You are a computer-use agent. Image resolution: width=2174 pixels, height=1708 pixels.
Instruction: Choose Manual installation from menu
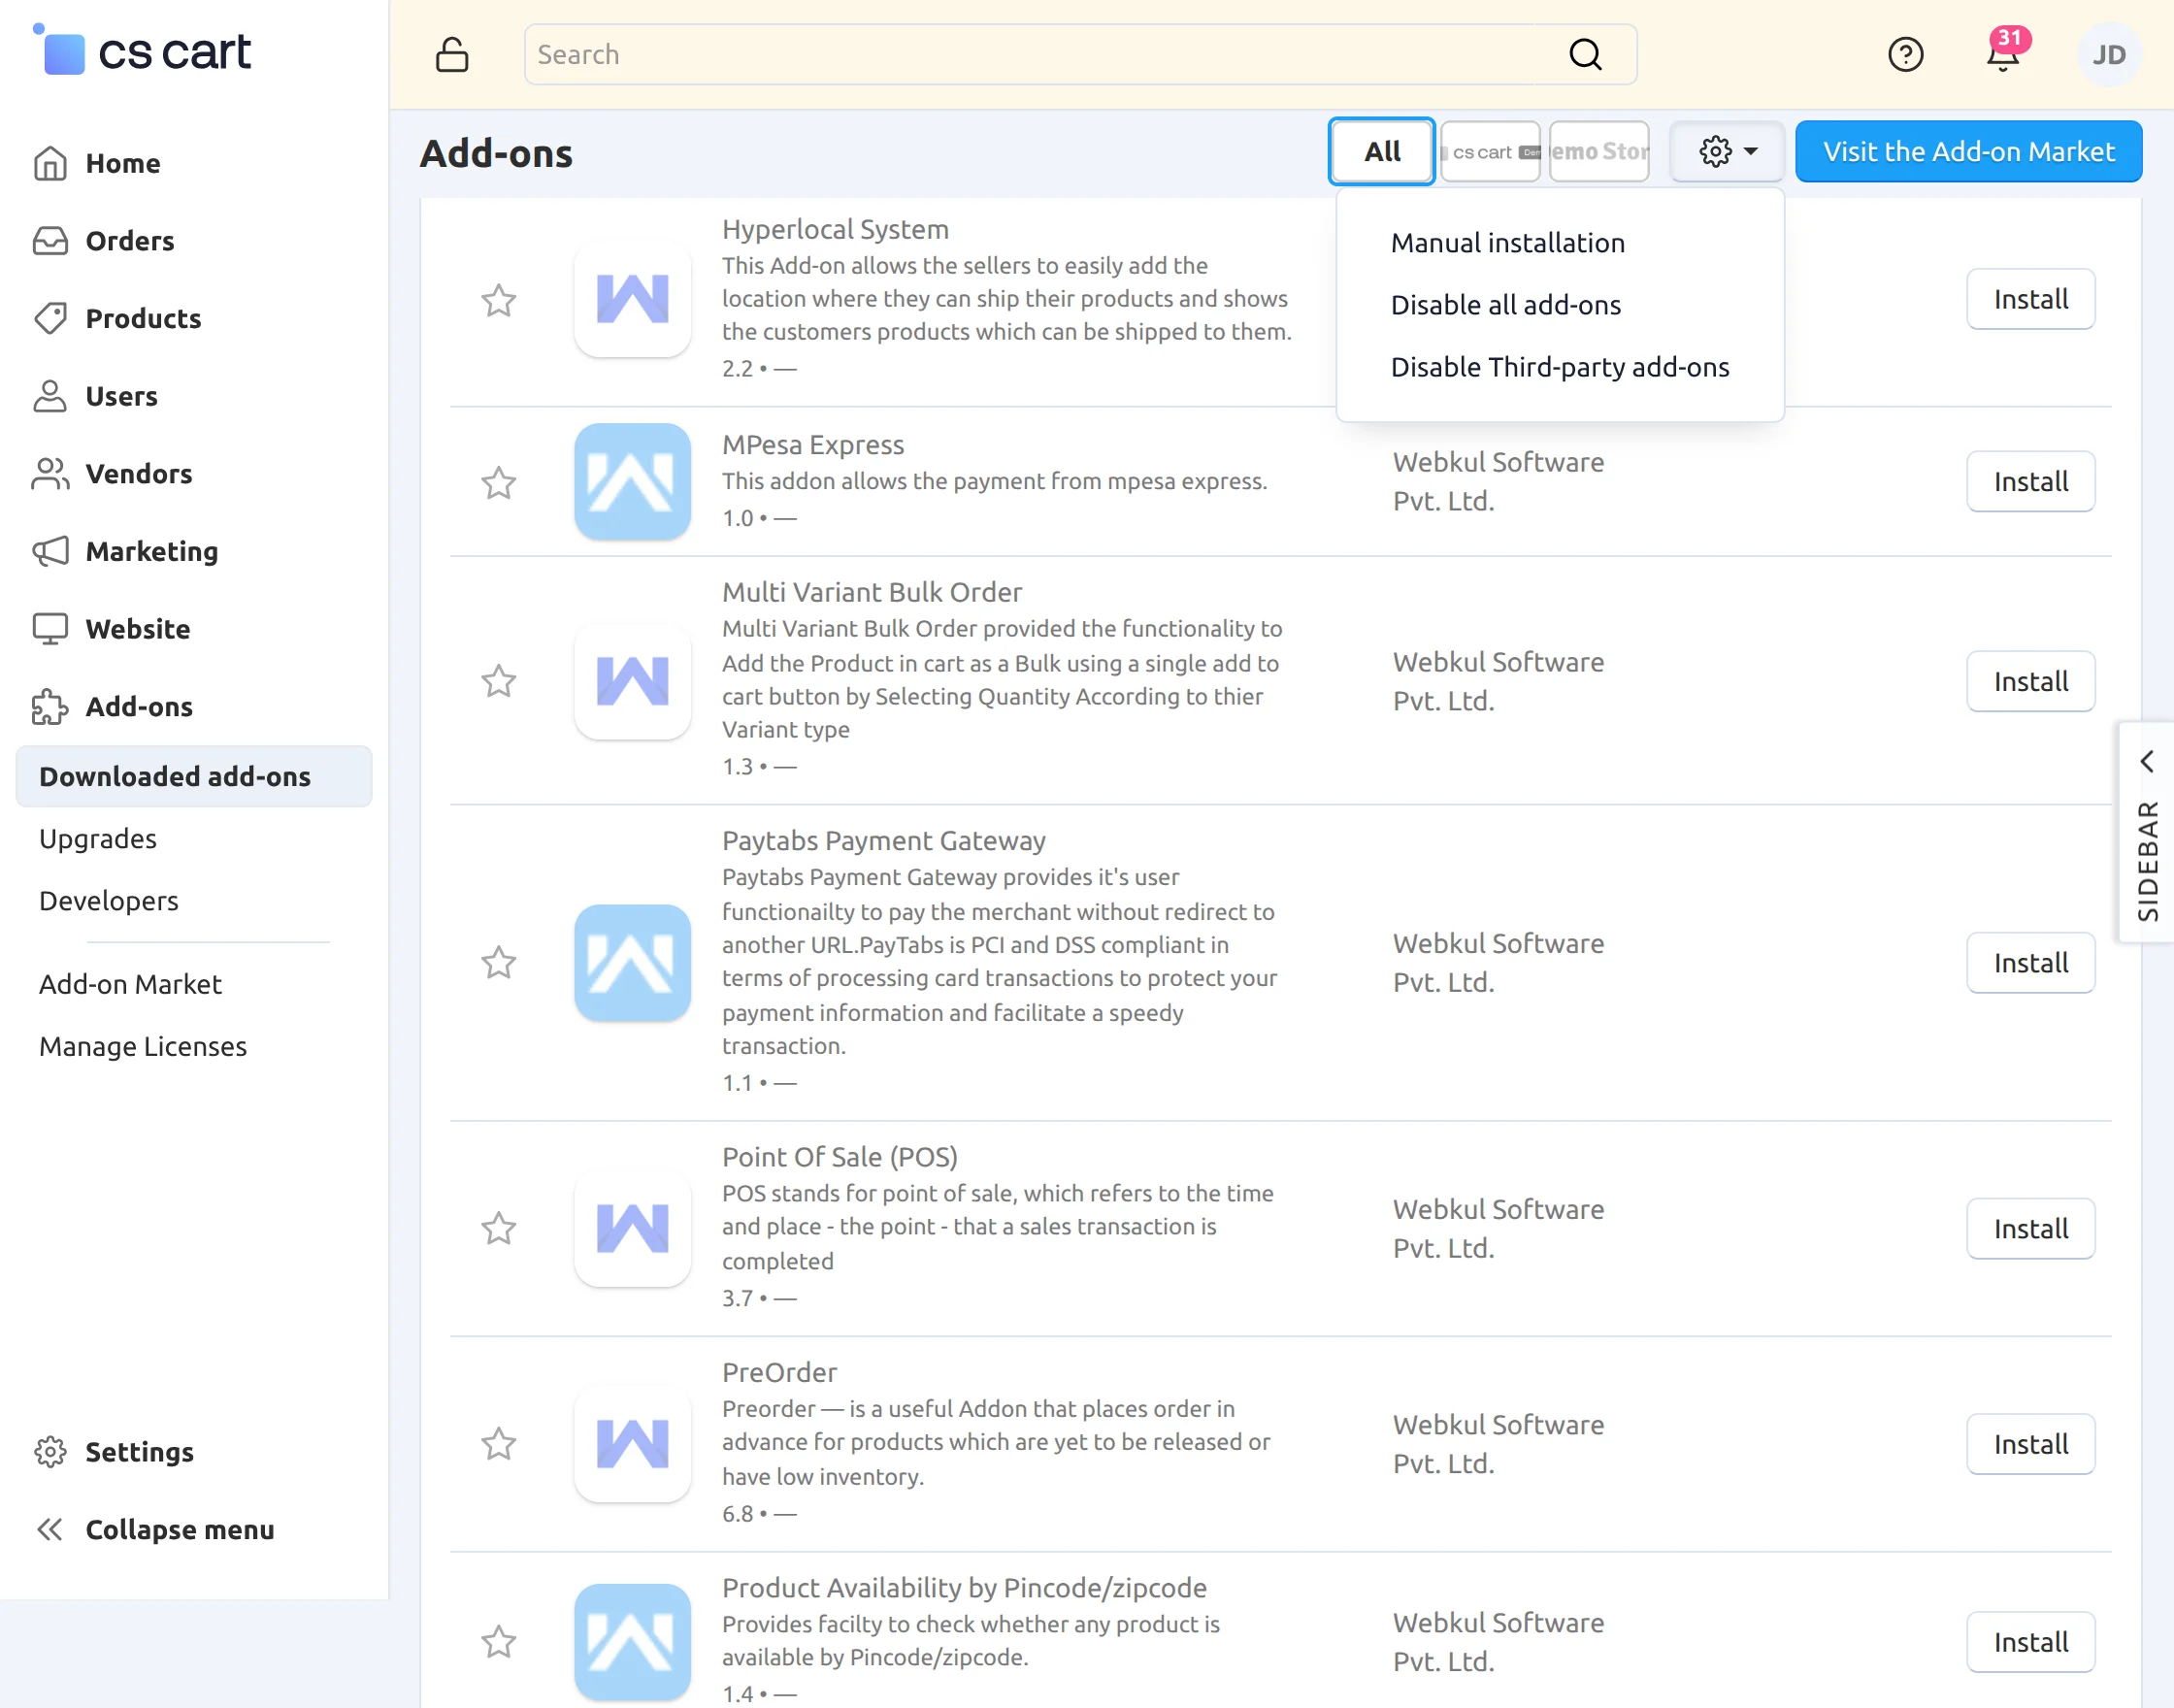[x=1507, y=243]
